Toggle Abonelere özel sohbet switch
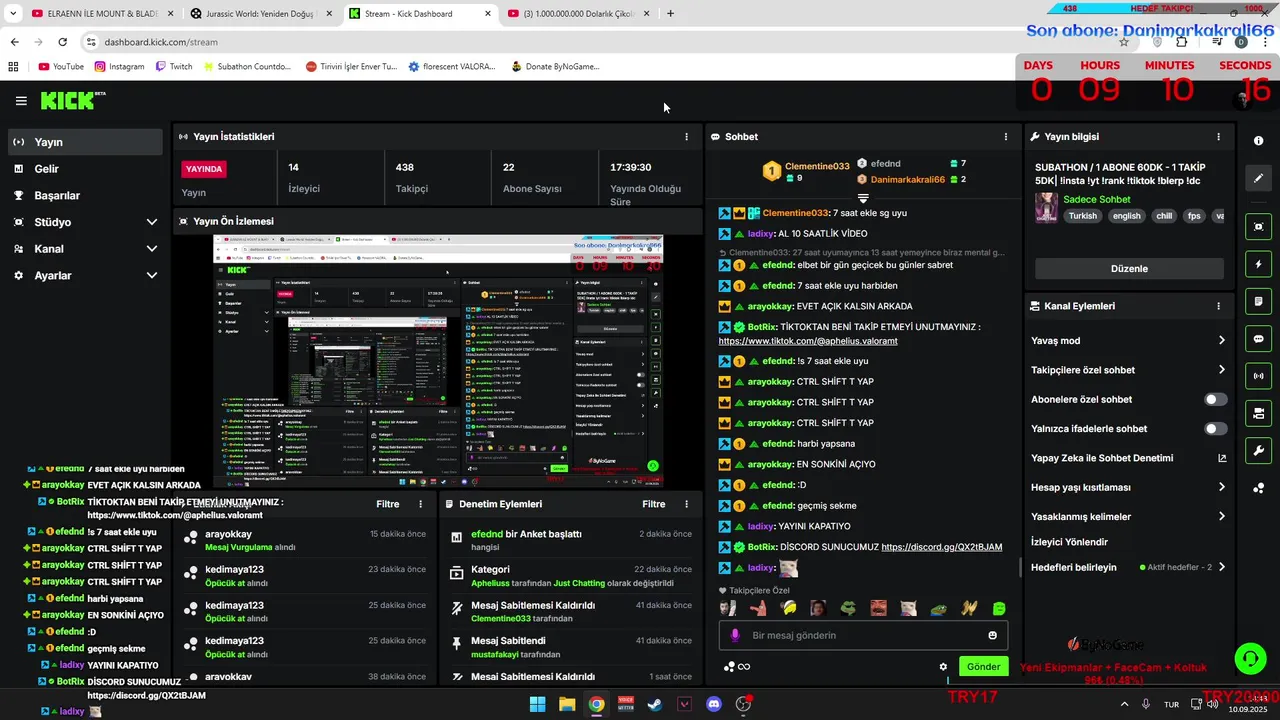The image size is (1280, 720). (x=1215, y=399)
